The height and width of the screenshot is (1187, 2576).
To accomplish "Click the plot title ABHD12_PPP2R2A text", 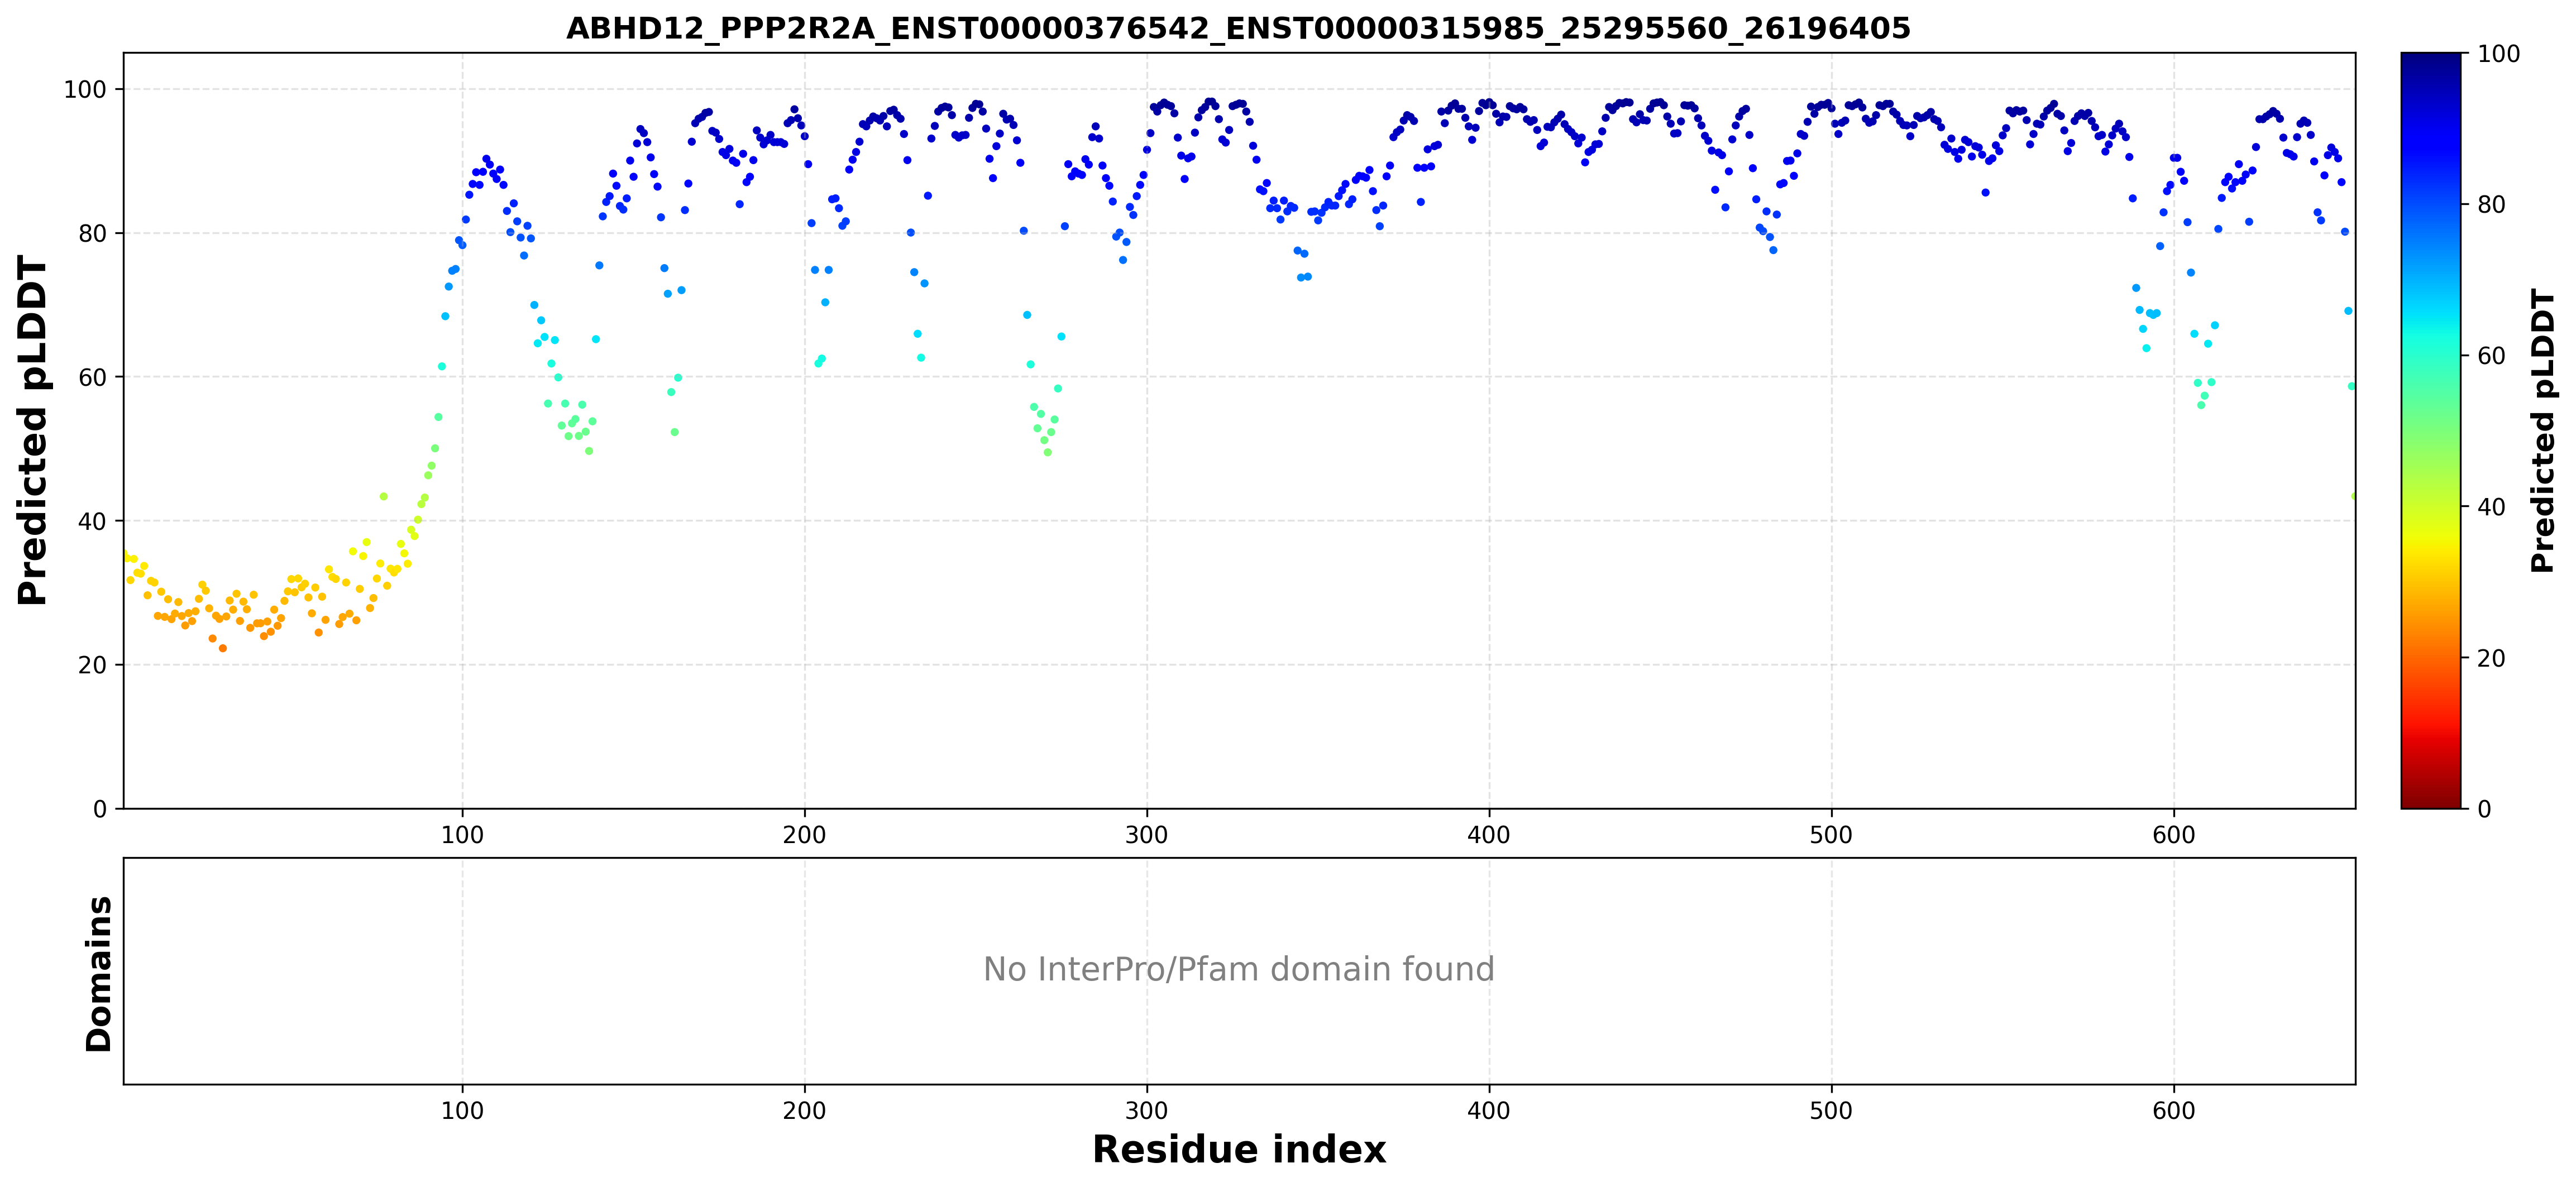I will click(1238, 28).
